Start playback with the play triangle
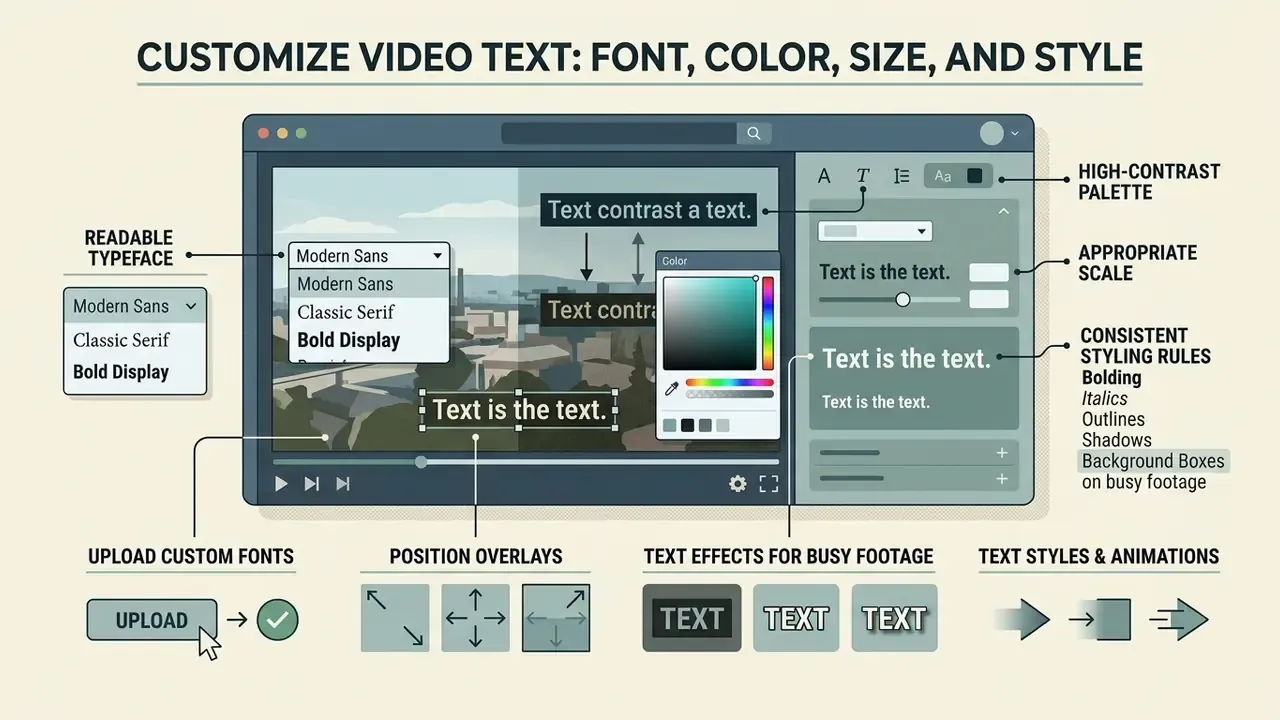Viewport: 1280px width, 720px height. (x=281, y=484)
